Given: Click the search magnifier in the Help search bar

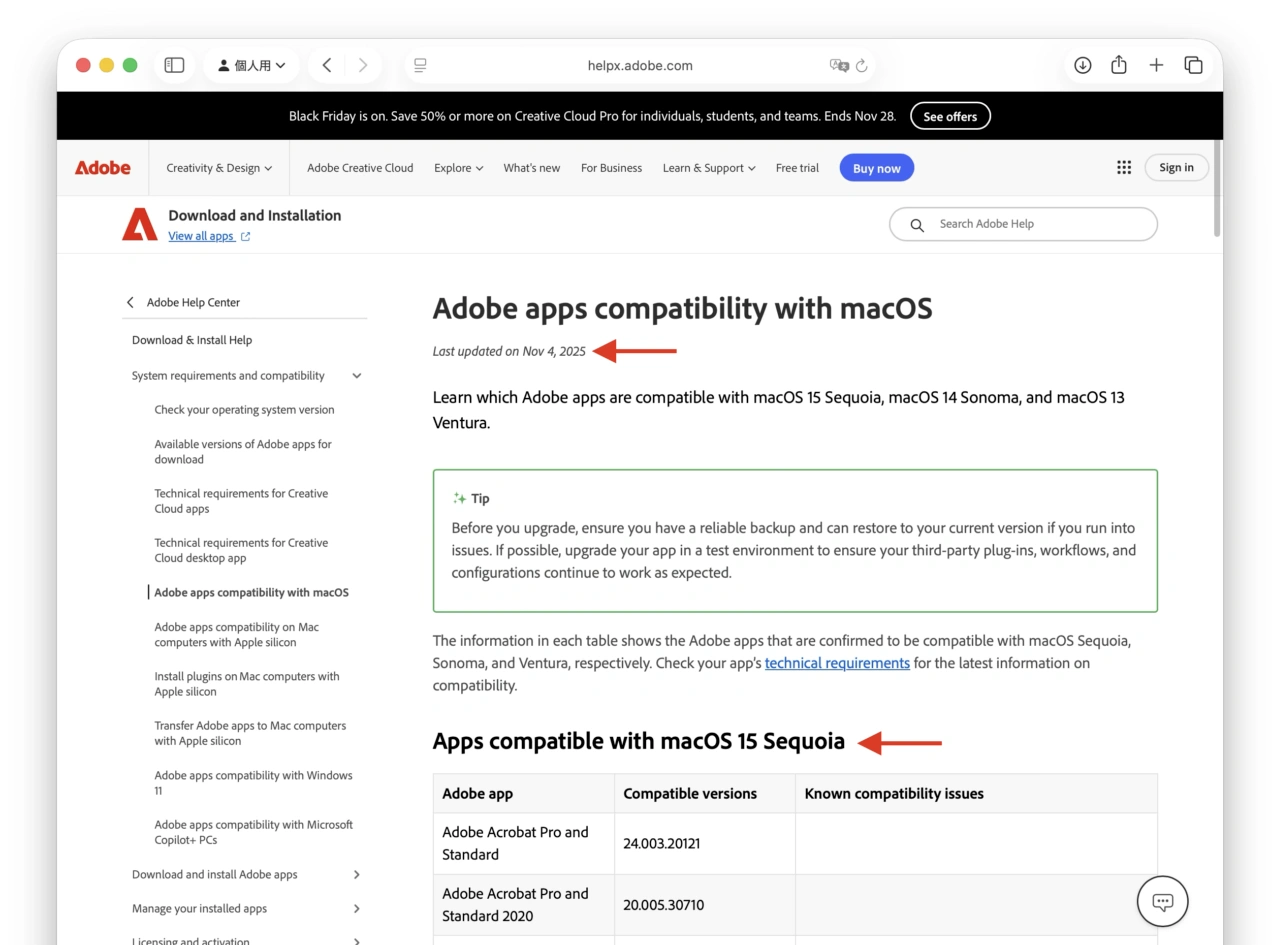Looking at the screenshot, I should pos(917,225).
